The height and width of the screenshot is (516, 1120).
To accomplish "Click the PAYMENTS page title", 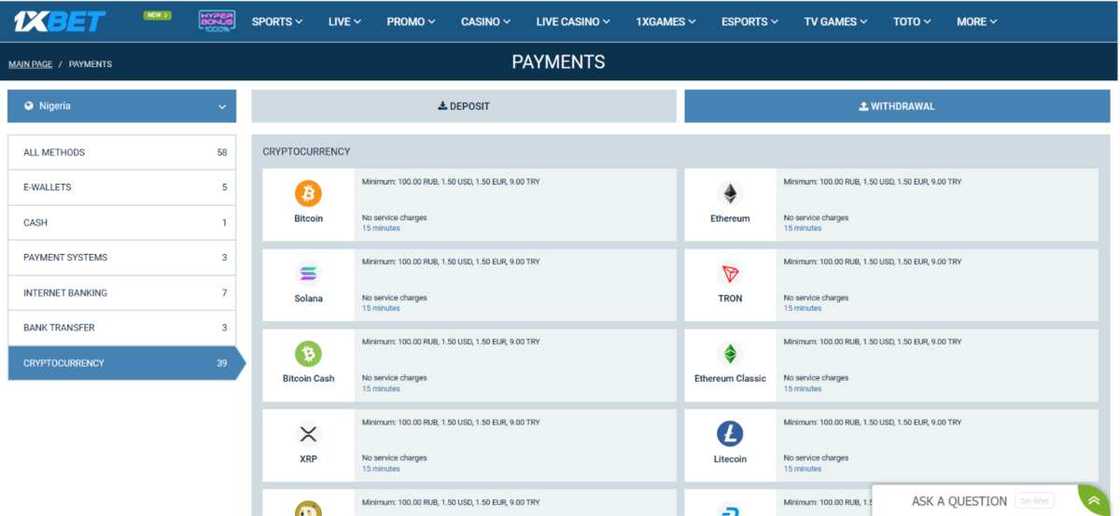I will [x=559, y=62].
